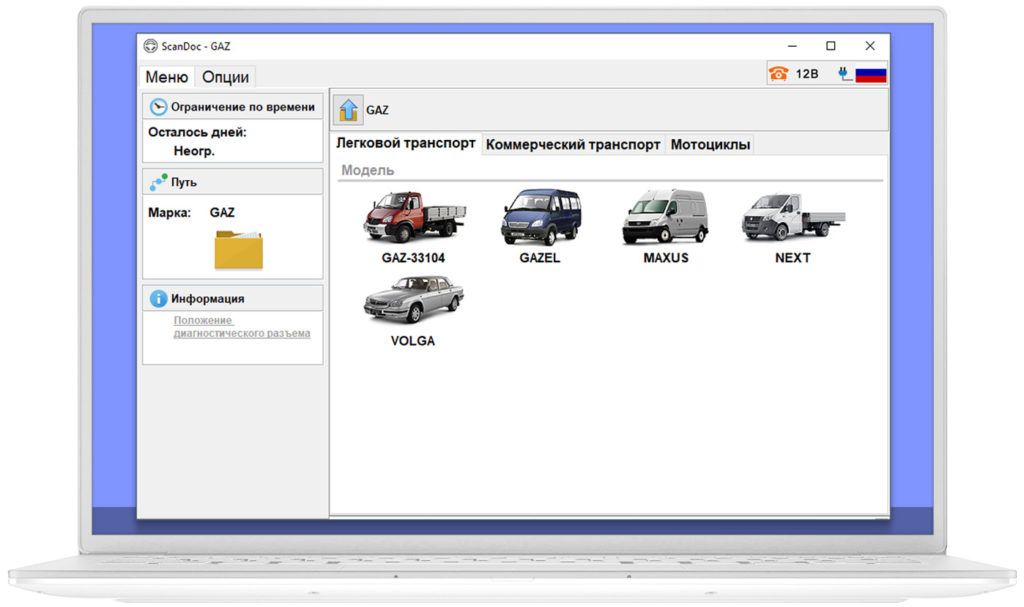Open the yellow folder under Марка

point(239,250)
